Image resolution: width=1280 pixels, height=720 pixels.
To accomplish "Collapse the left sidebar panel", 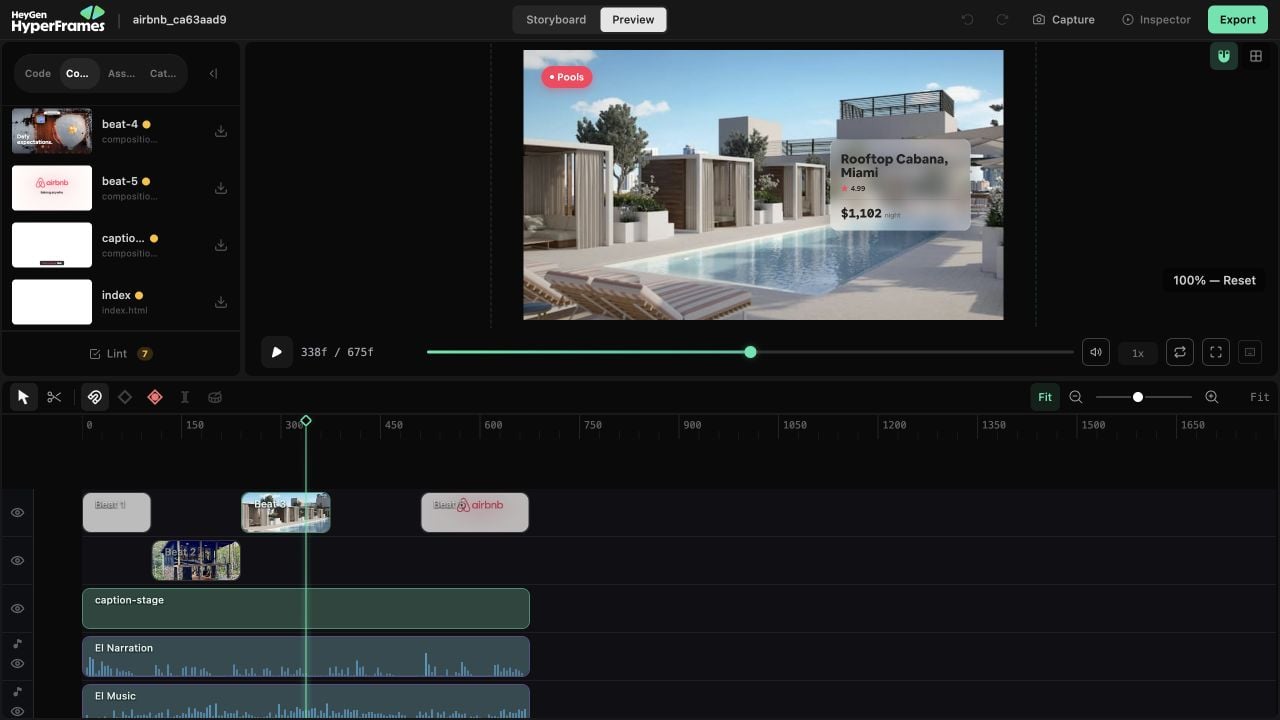I will pyautogui.click(x=213, y=73).
